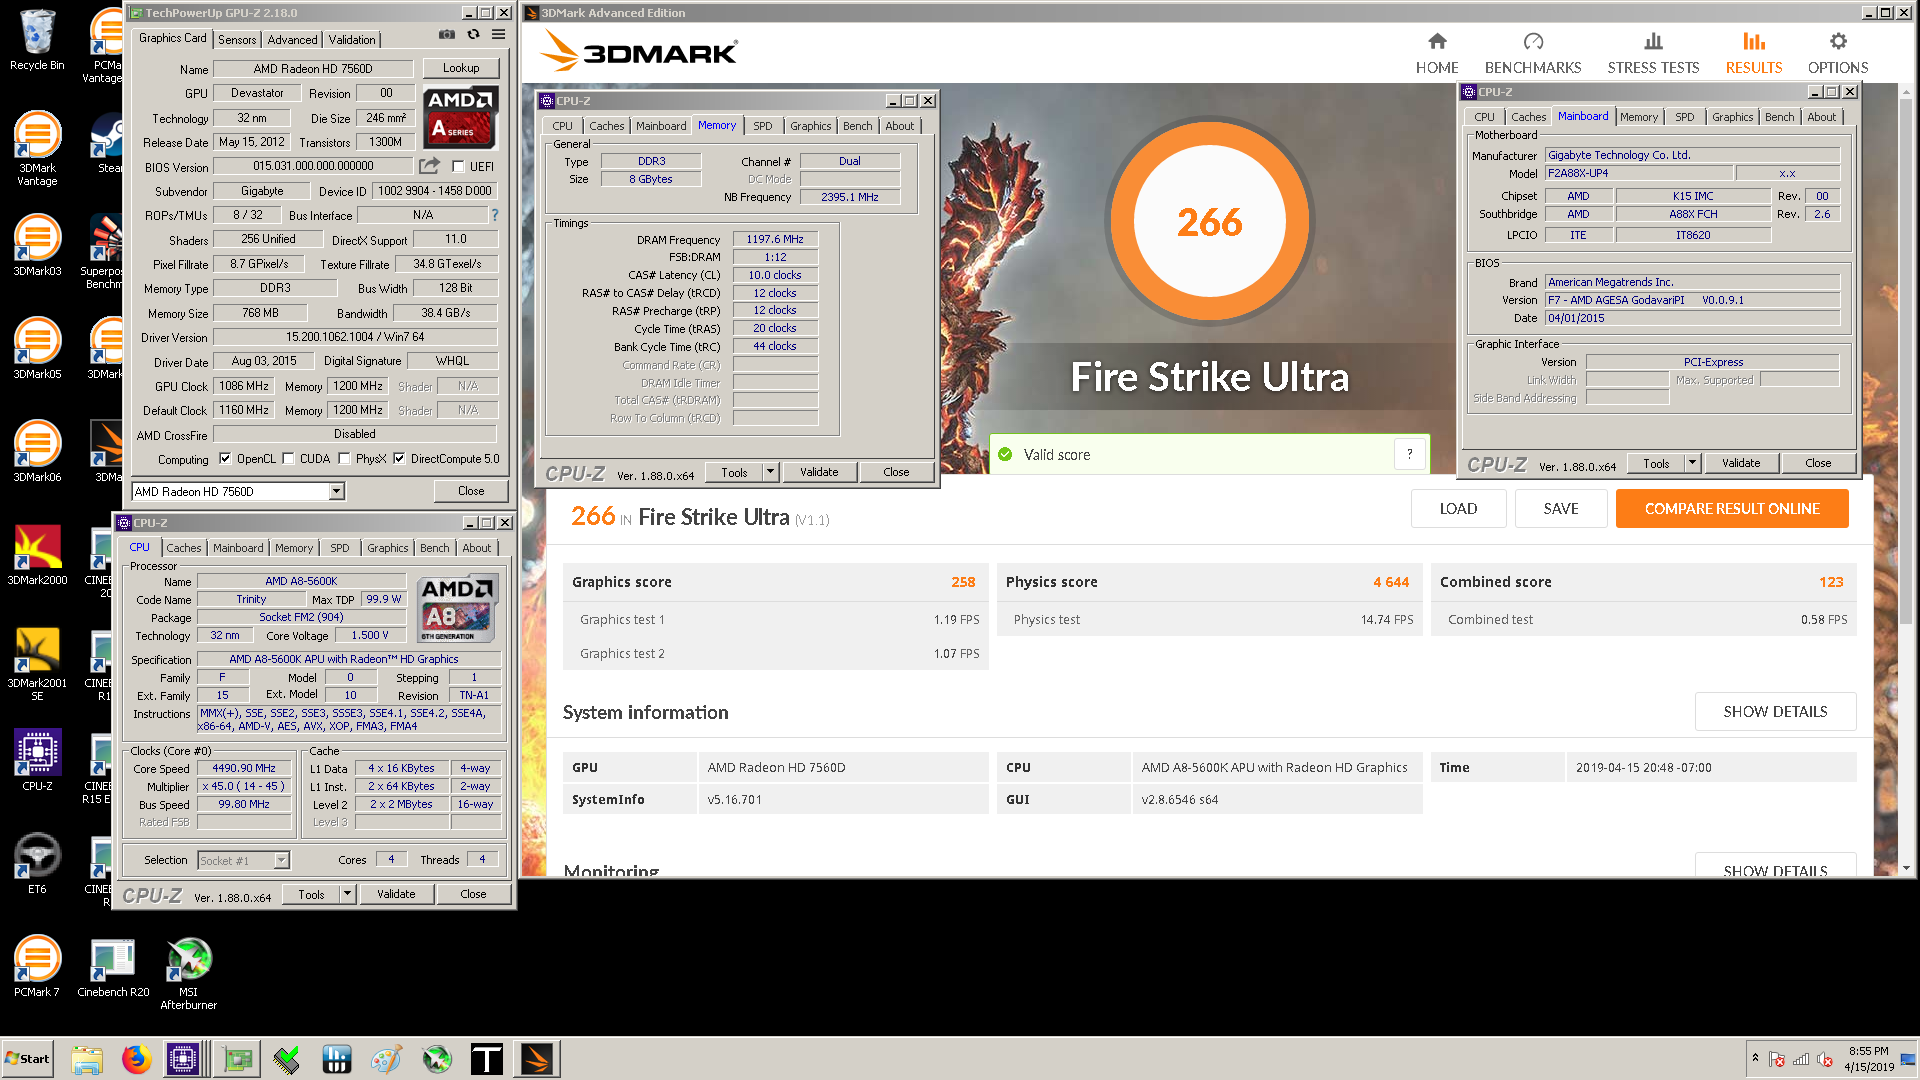The height and width of the screenshot is (1080, 1920).
Task: Show hidden icons in the system tray
Action: pos(1755,1058)
